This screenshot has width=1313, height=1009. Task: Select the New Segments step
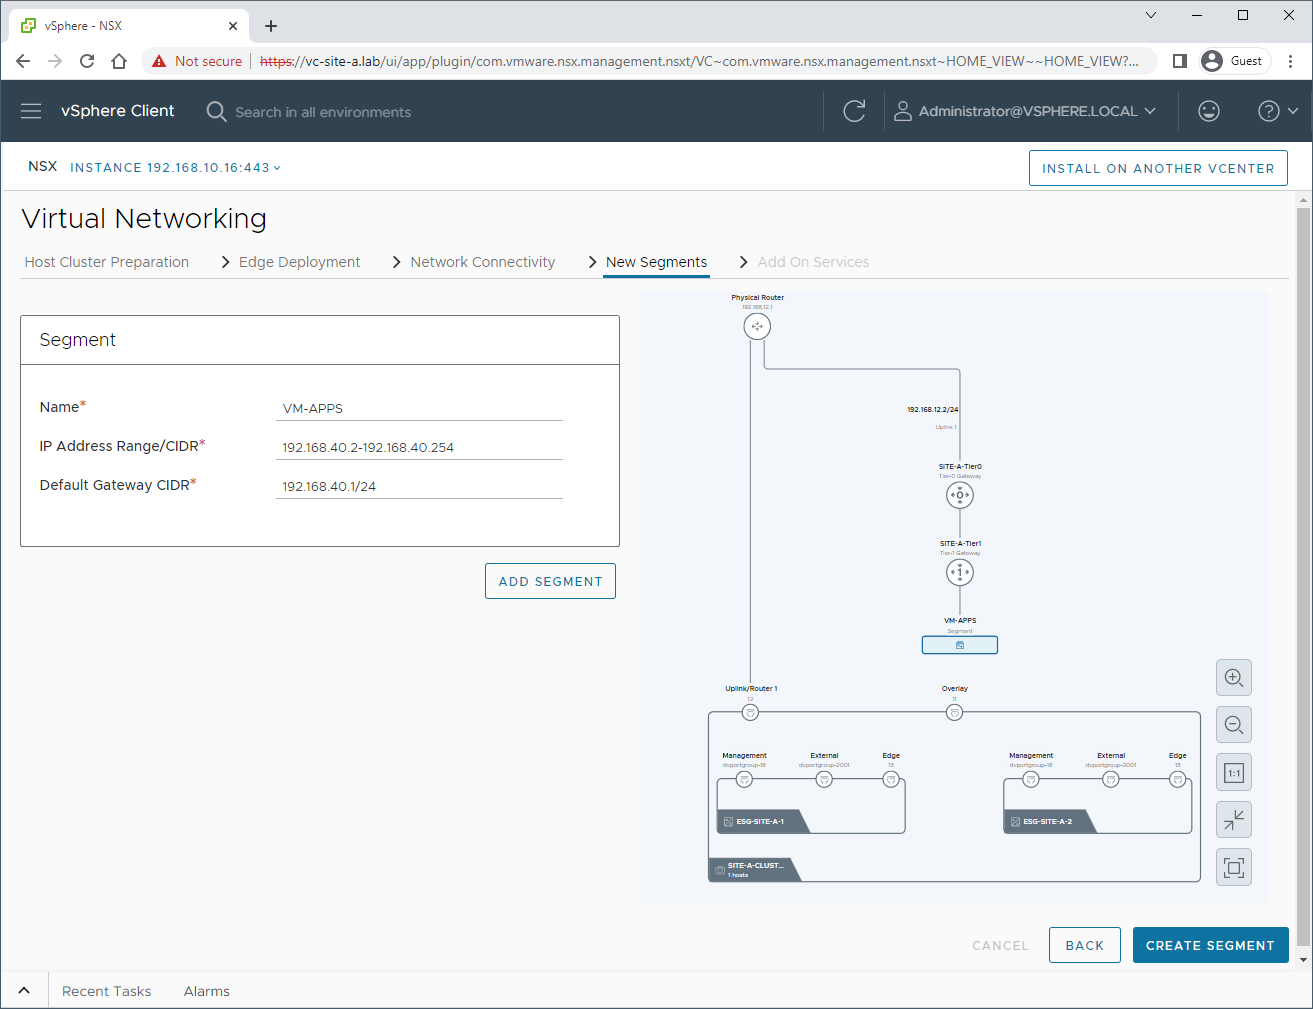point(656,262)
